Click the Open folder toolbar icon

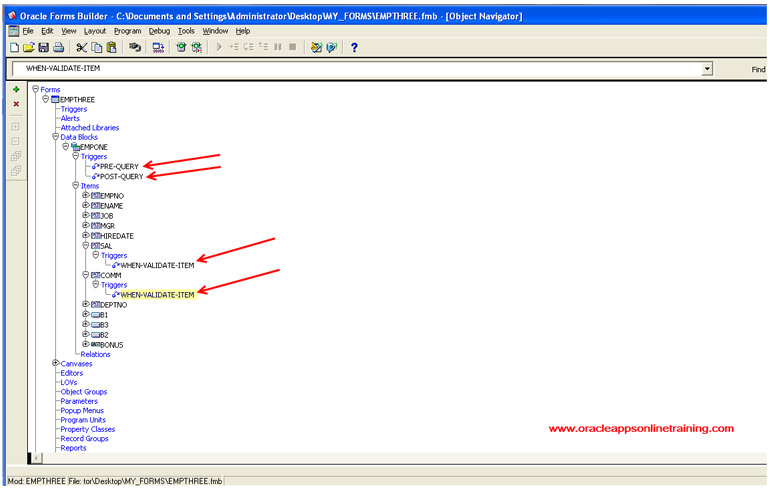coord(29,48)
